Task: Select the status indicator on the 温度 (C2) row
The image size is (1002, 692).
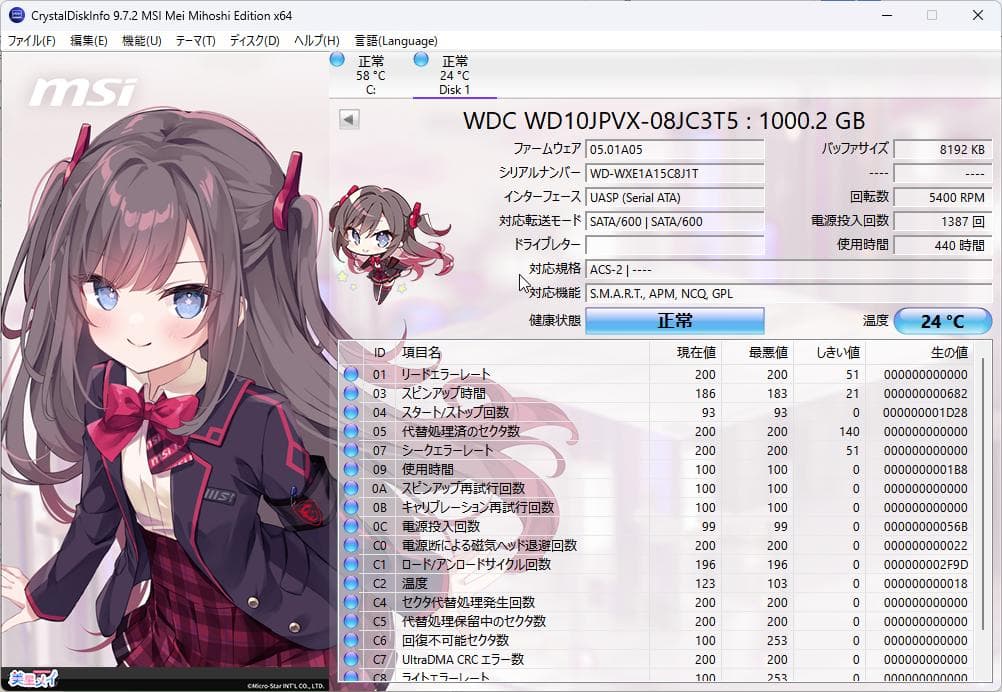Action: click(x=352, y=583)
